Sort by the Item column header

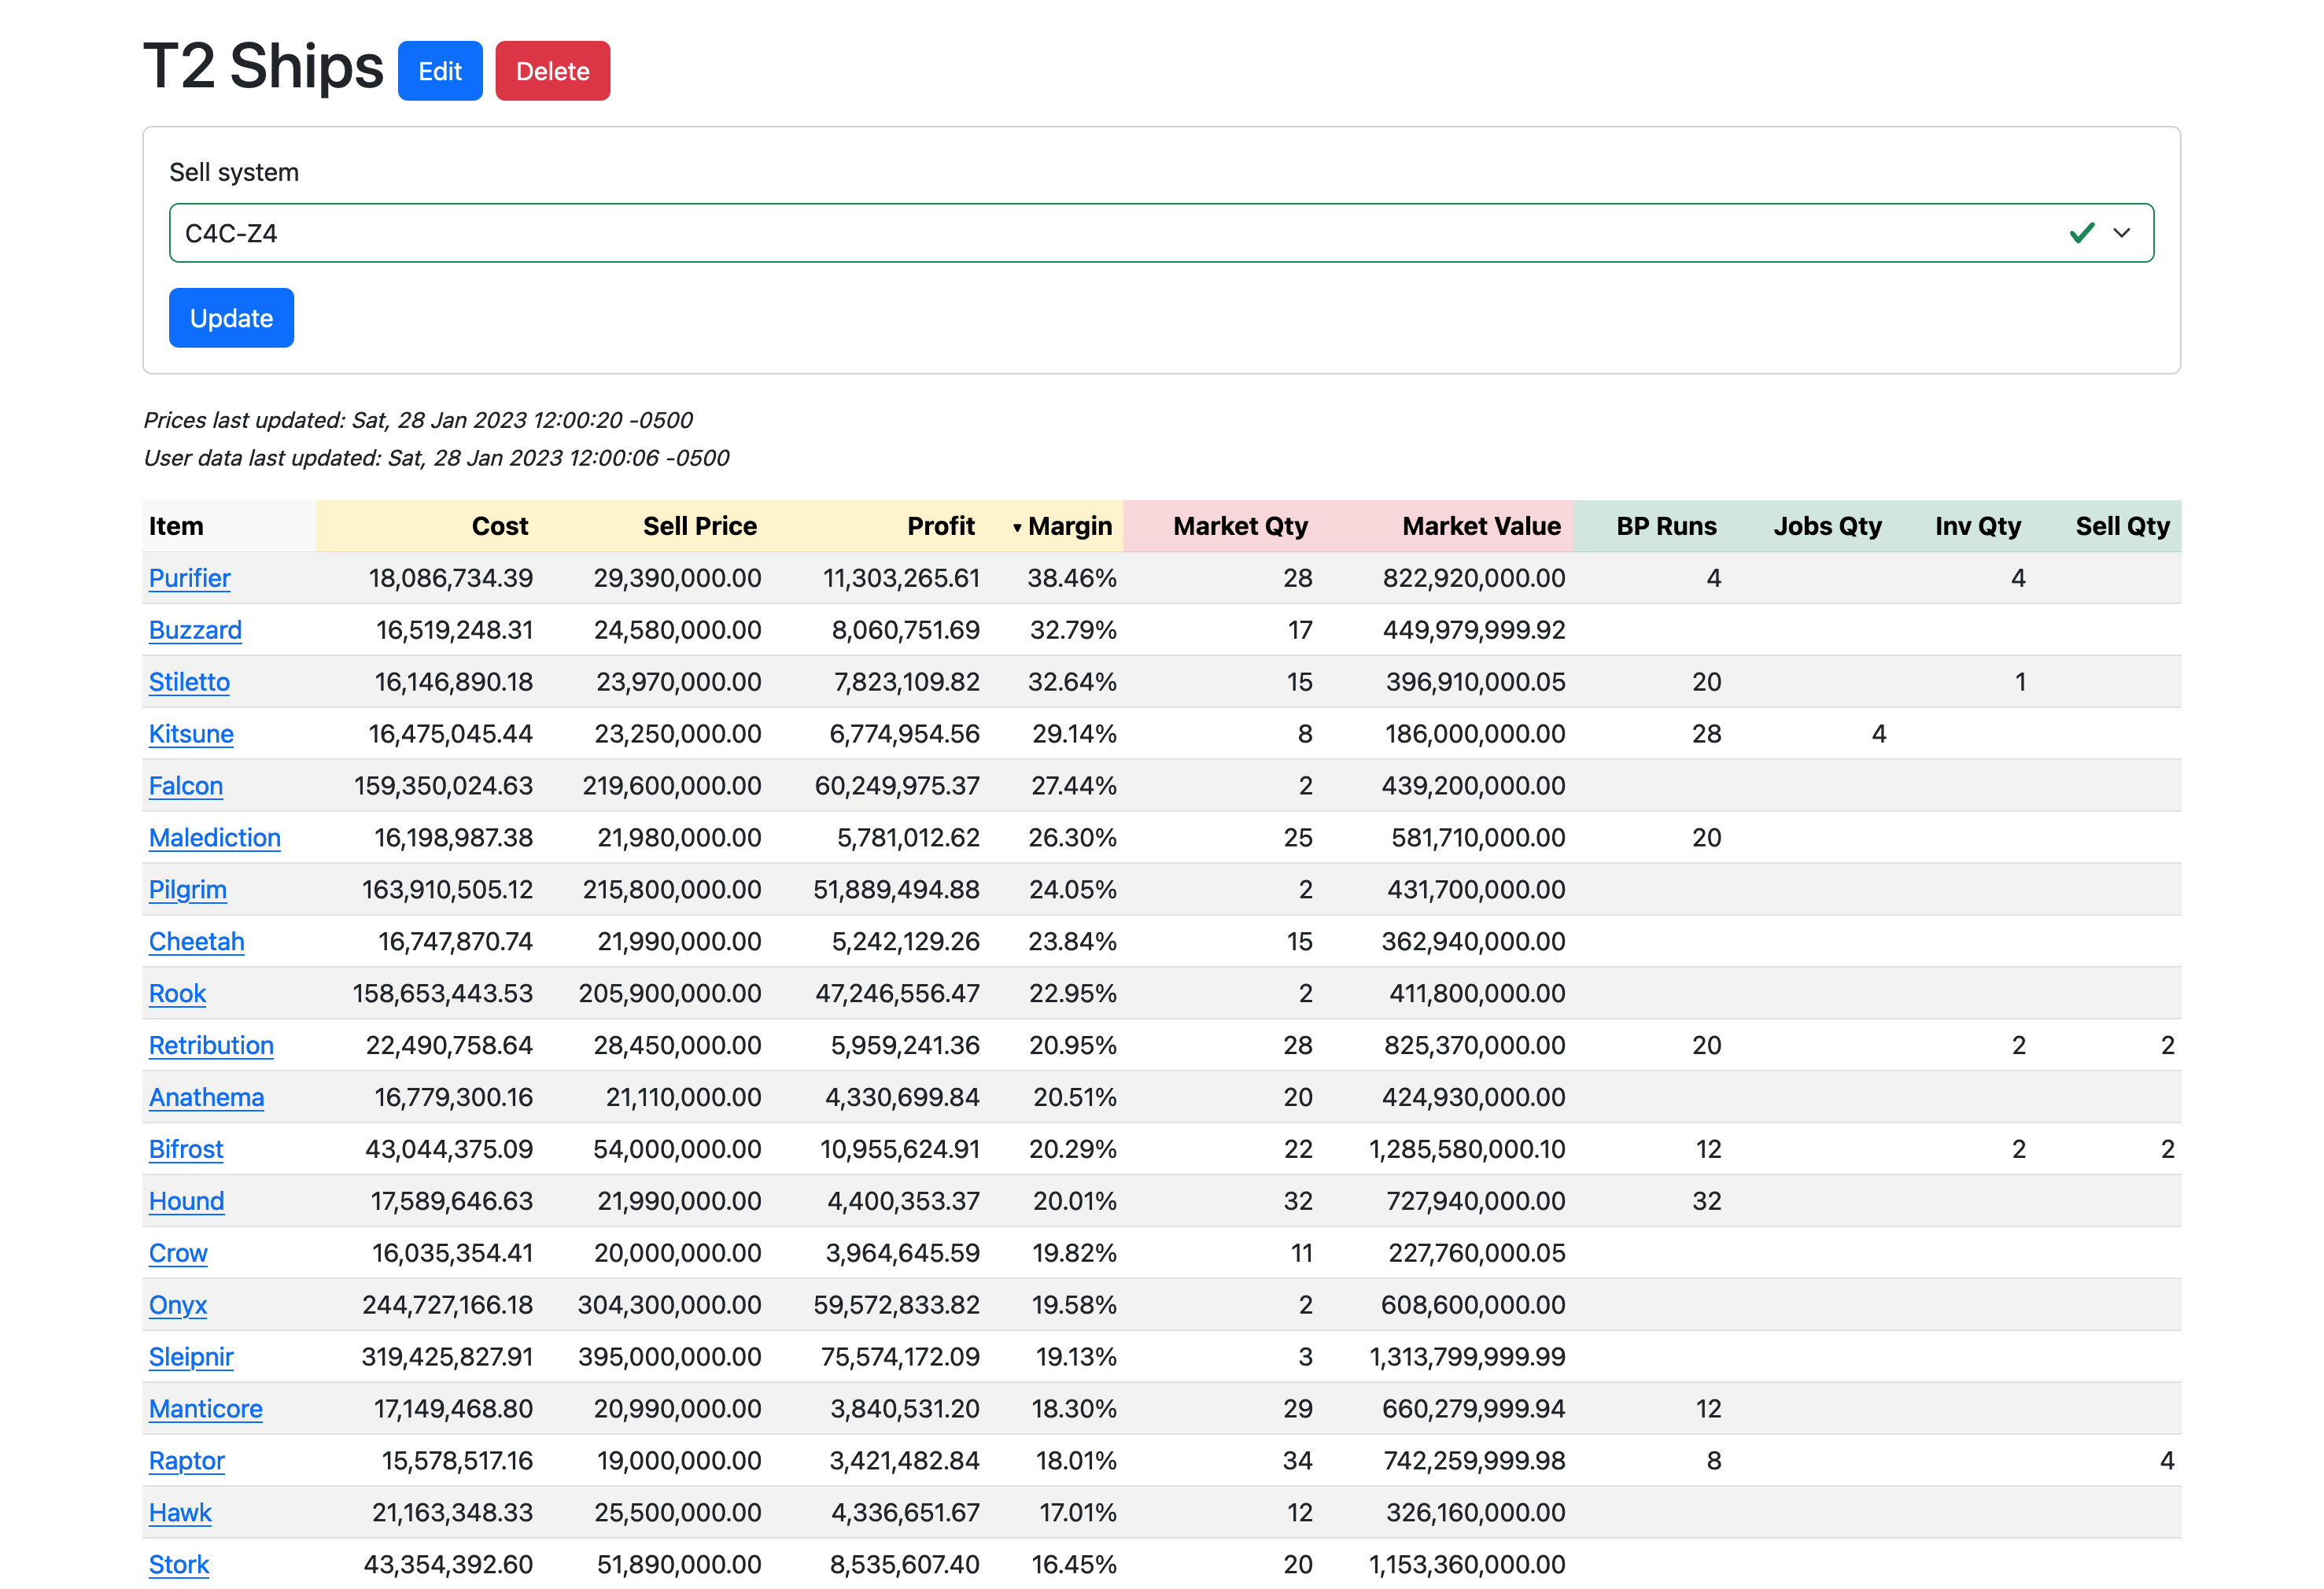[176, 526]
